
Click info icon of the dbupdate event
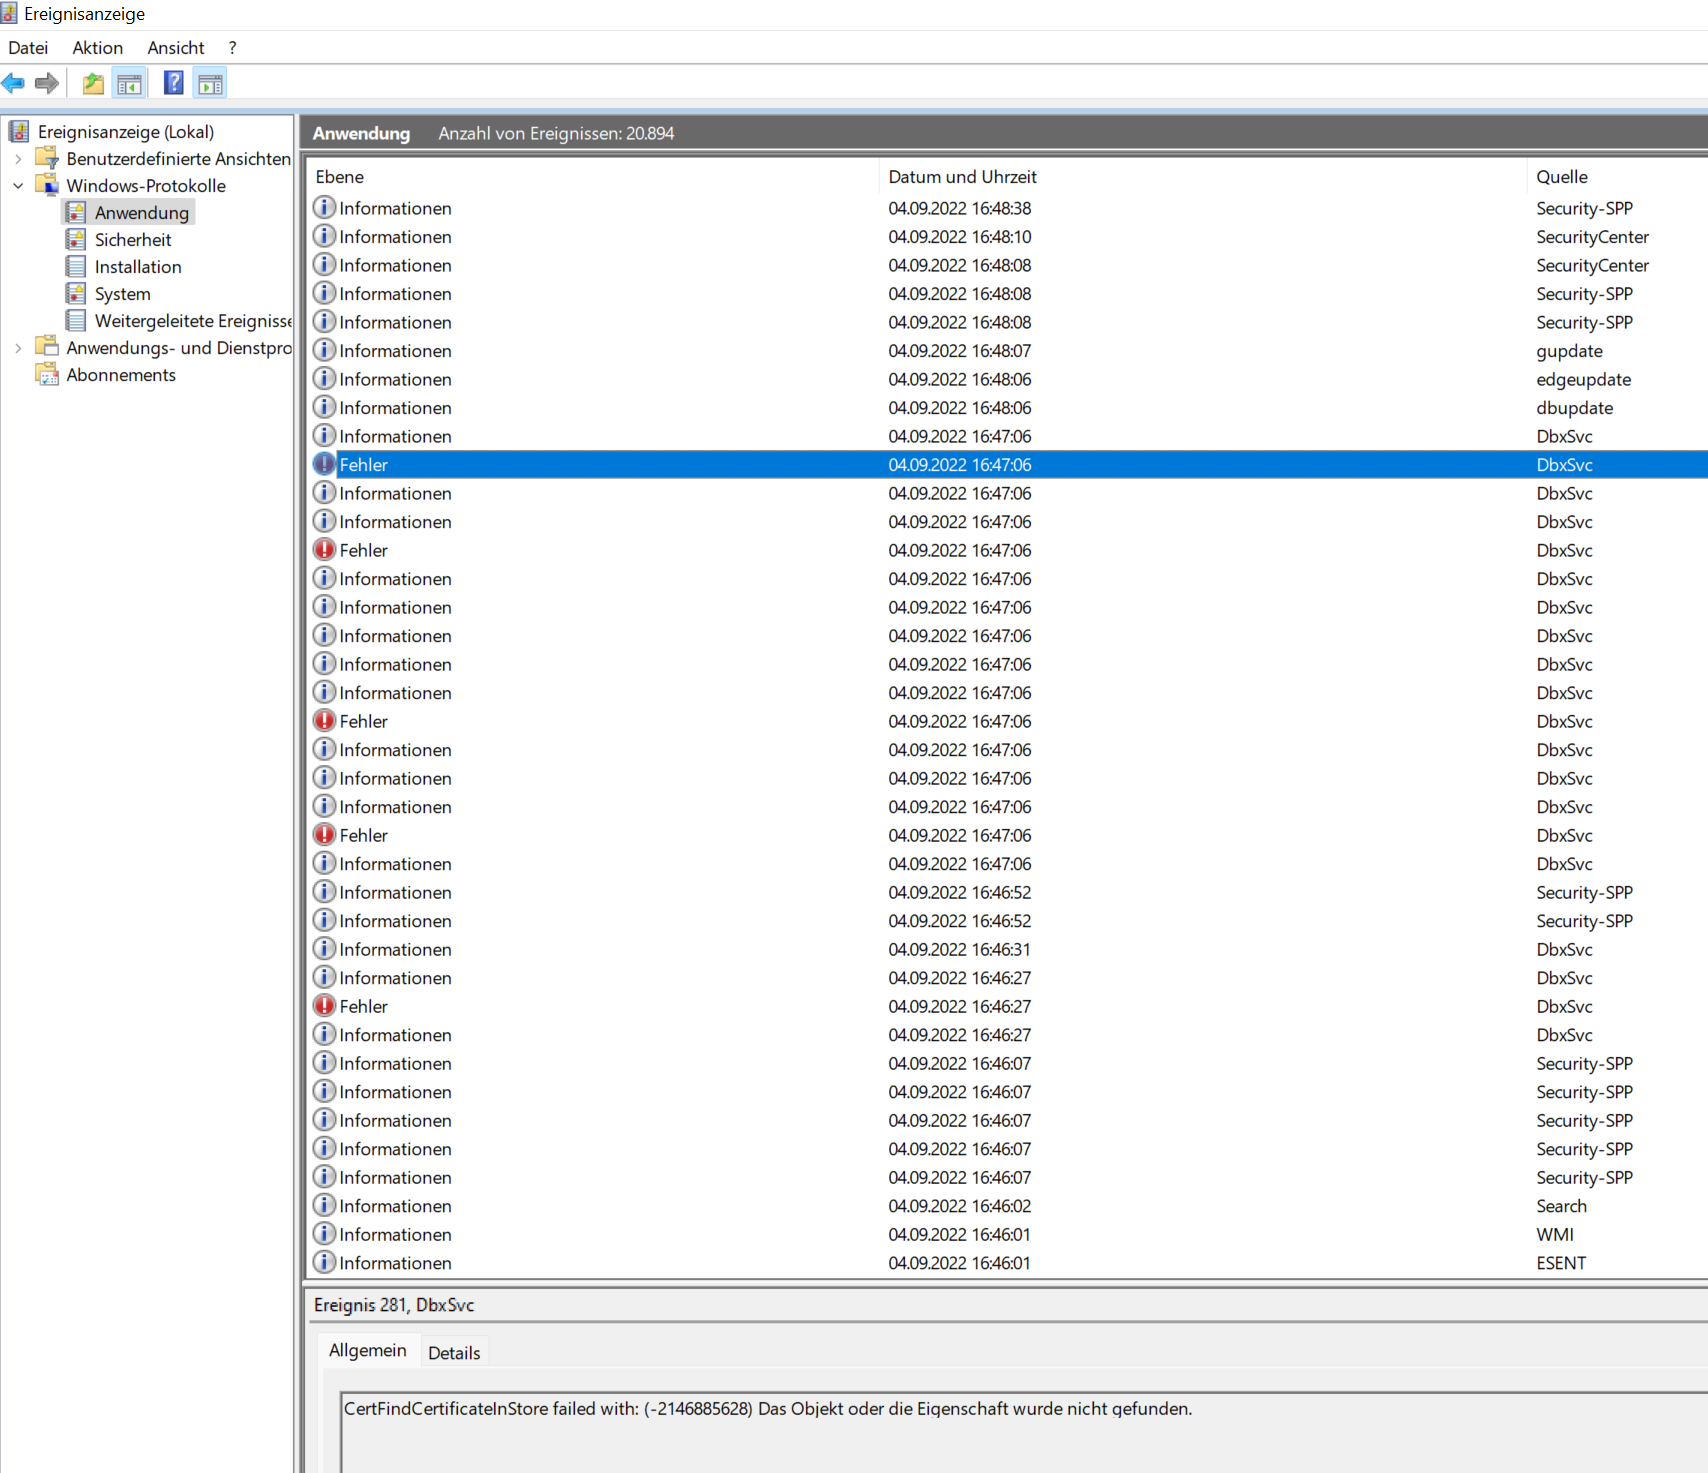[x=324, y=407]
